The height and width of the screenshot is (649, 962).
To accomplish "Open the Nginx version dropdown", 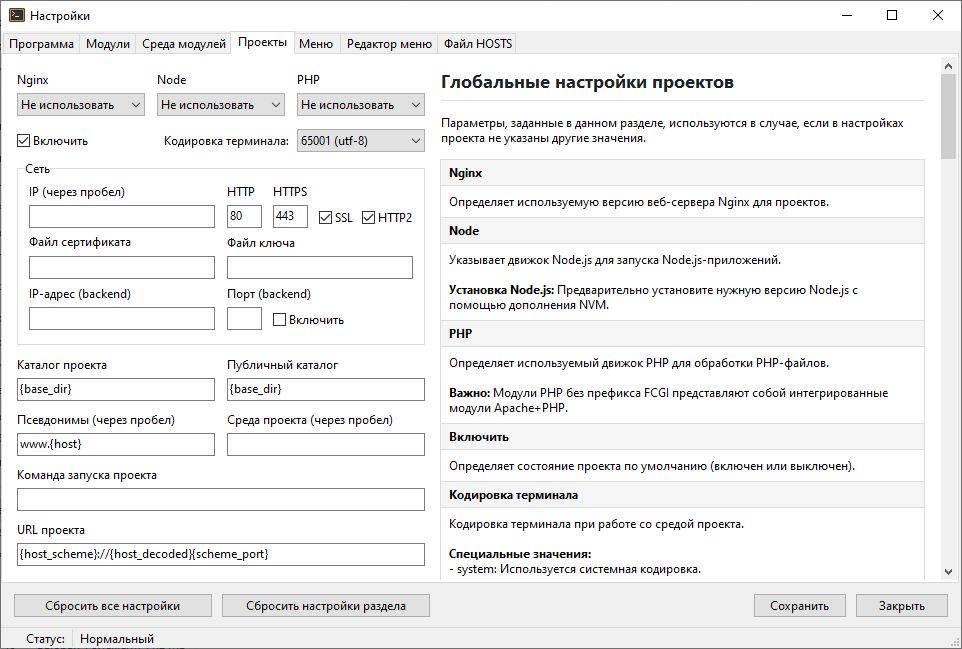I will (x=81, y=104).
